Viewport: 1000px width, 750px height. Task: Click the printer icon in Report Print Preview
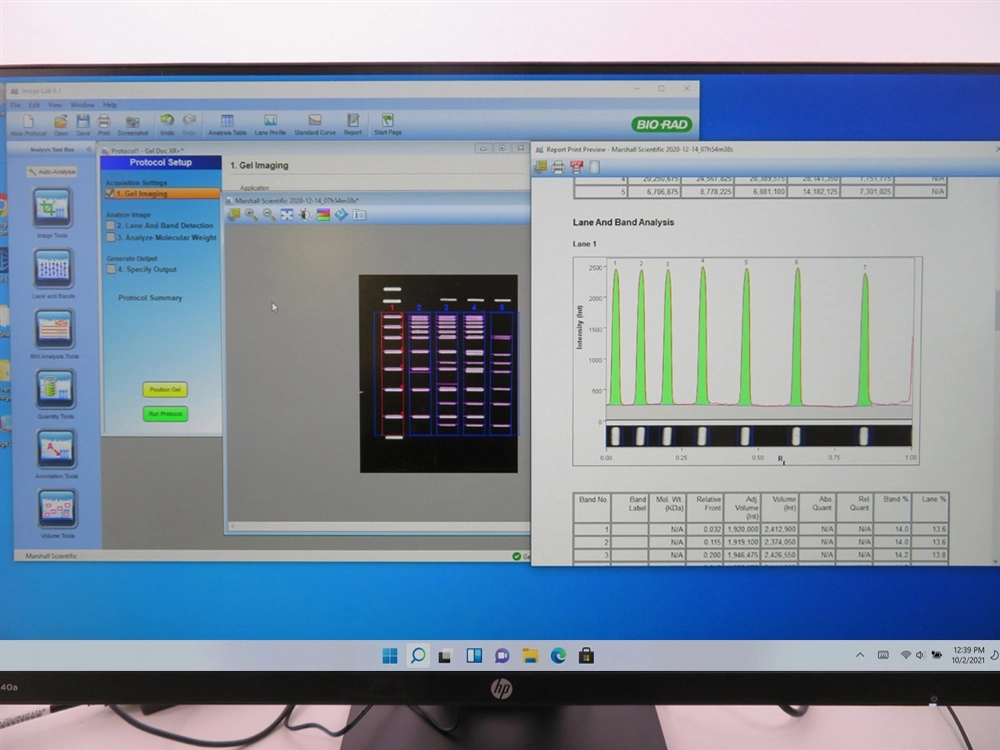(x=558, y=167)
